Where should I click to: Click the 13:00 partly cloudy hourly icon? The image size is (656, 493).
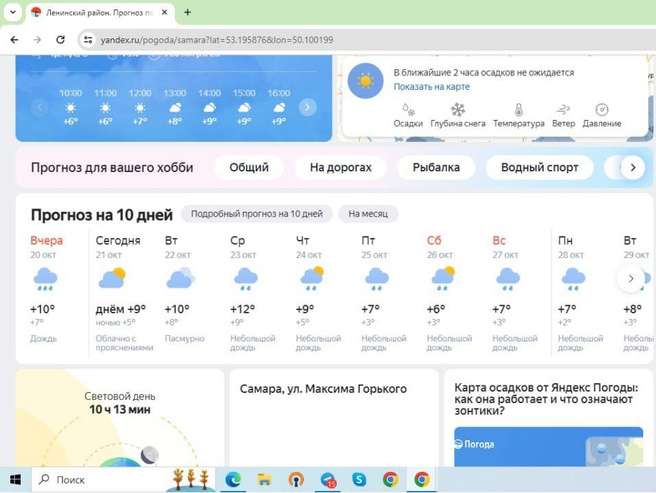tap(175, 108)
